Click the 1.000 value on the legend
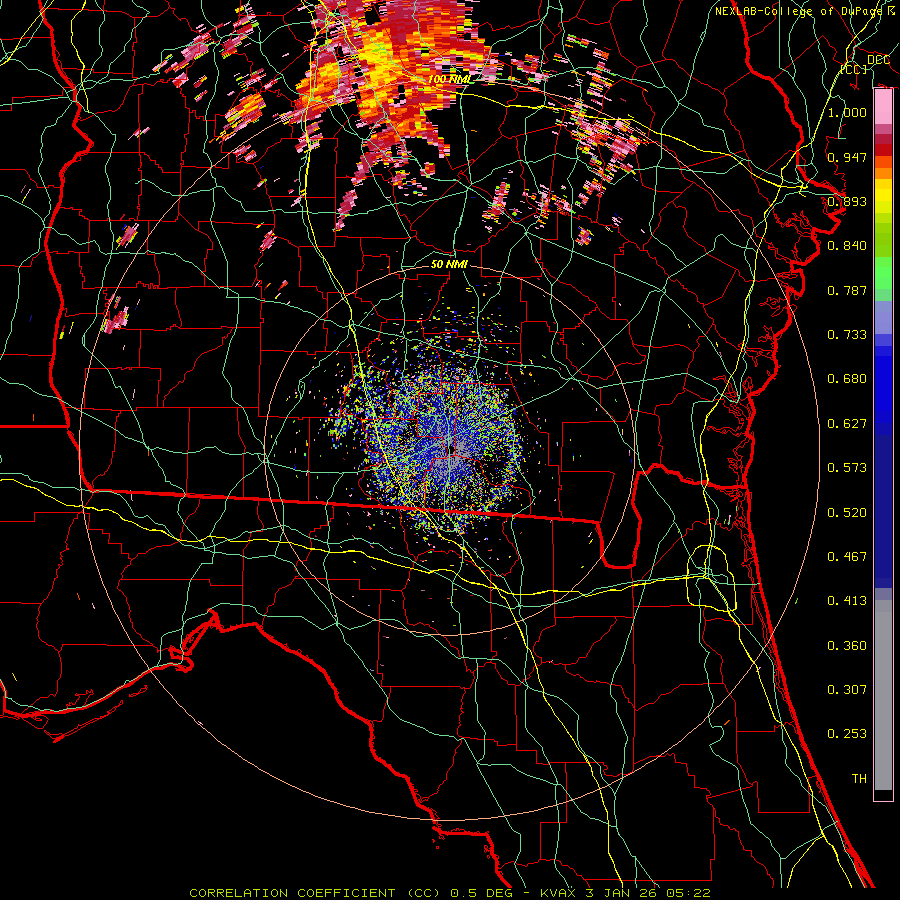 pos(847,112)
